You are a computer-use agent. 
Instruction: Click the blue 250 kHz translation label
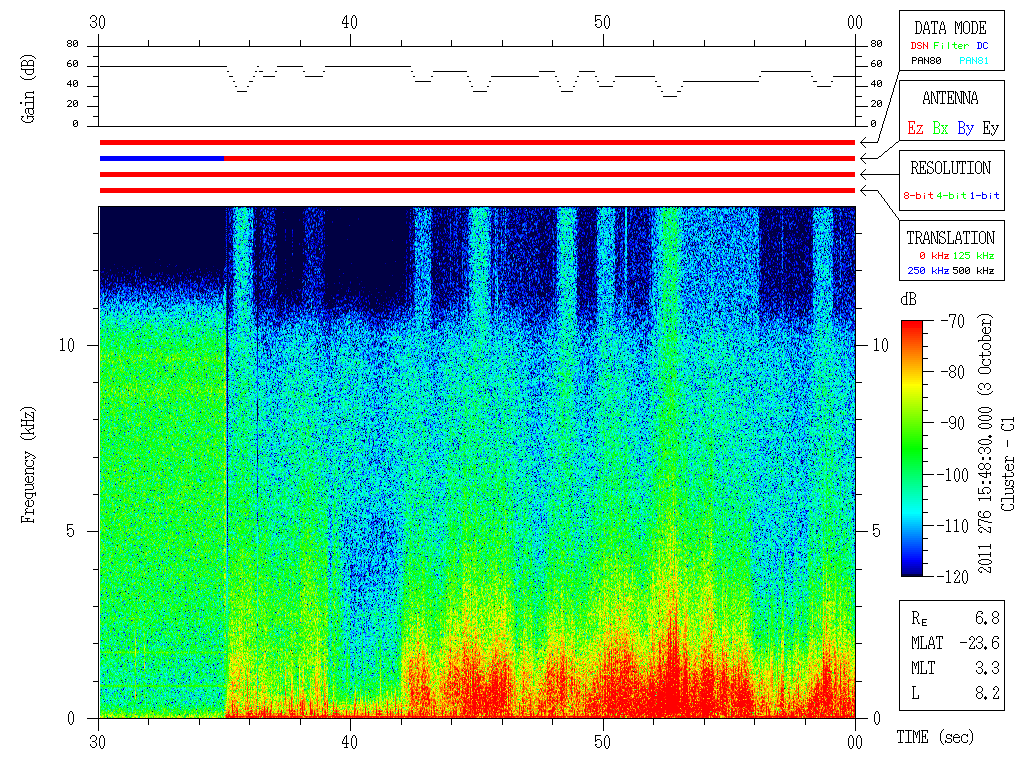pos(928,270)
